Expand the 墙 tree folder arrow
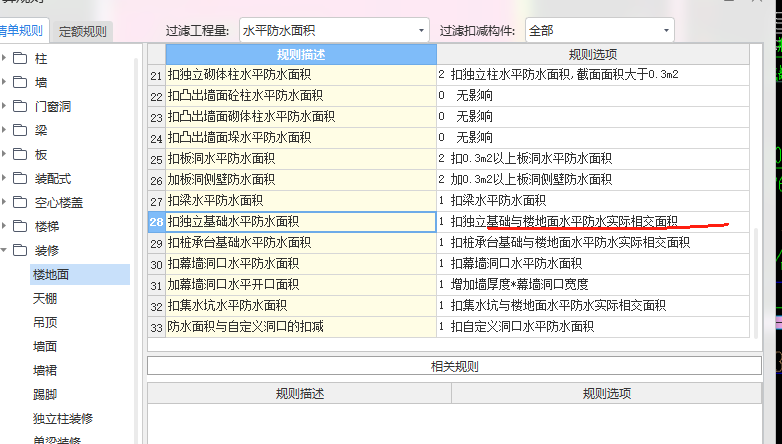Screen dimensions: 782x444 [x=3, y=82]
